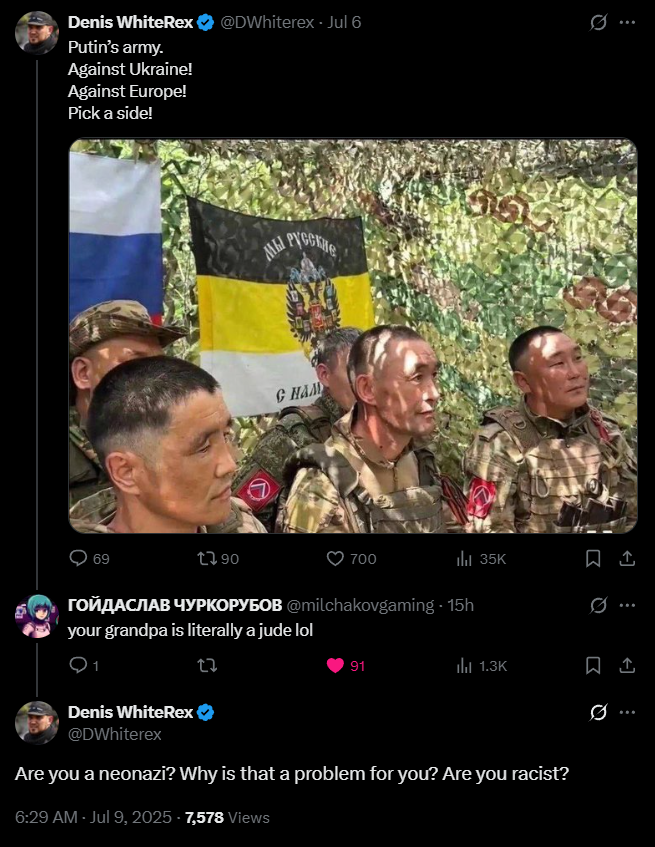Open the soldiers photo attachment

(353, 336)
